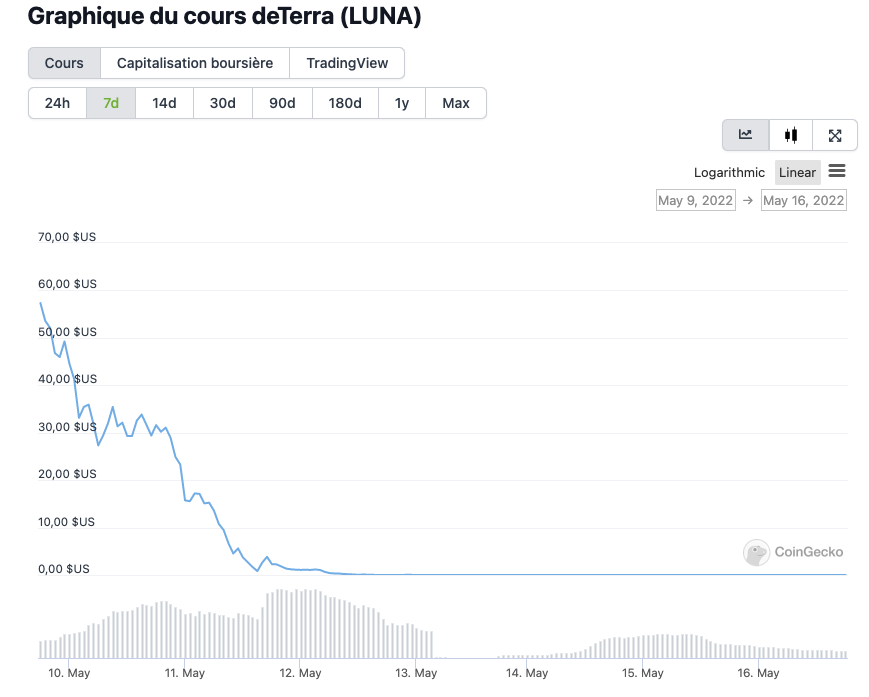Viewport: 869px width, 697px height.
Task: Choose the 30d time range
Action: (x=222, y=103)
